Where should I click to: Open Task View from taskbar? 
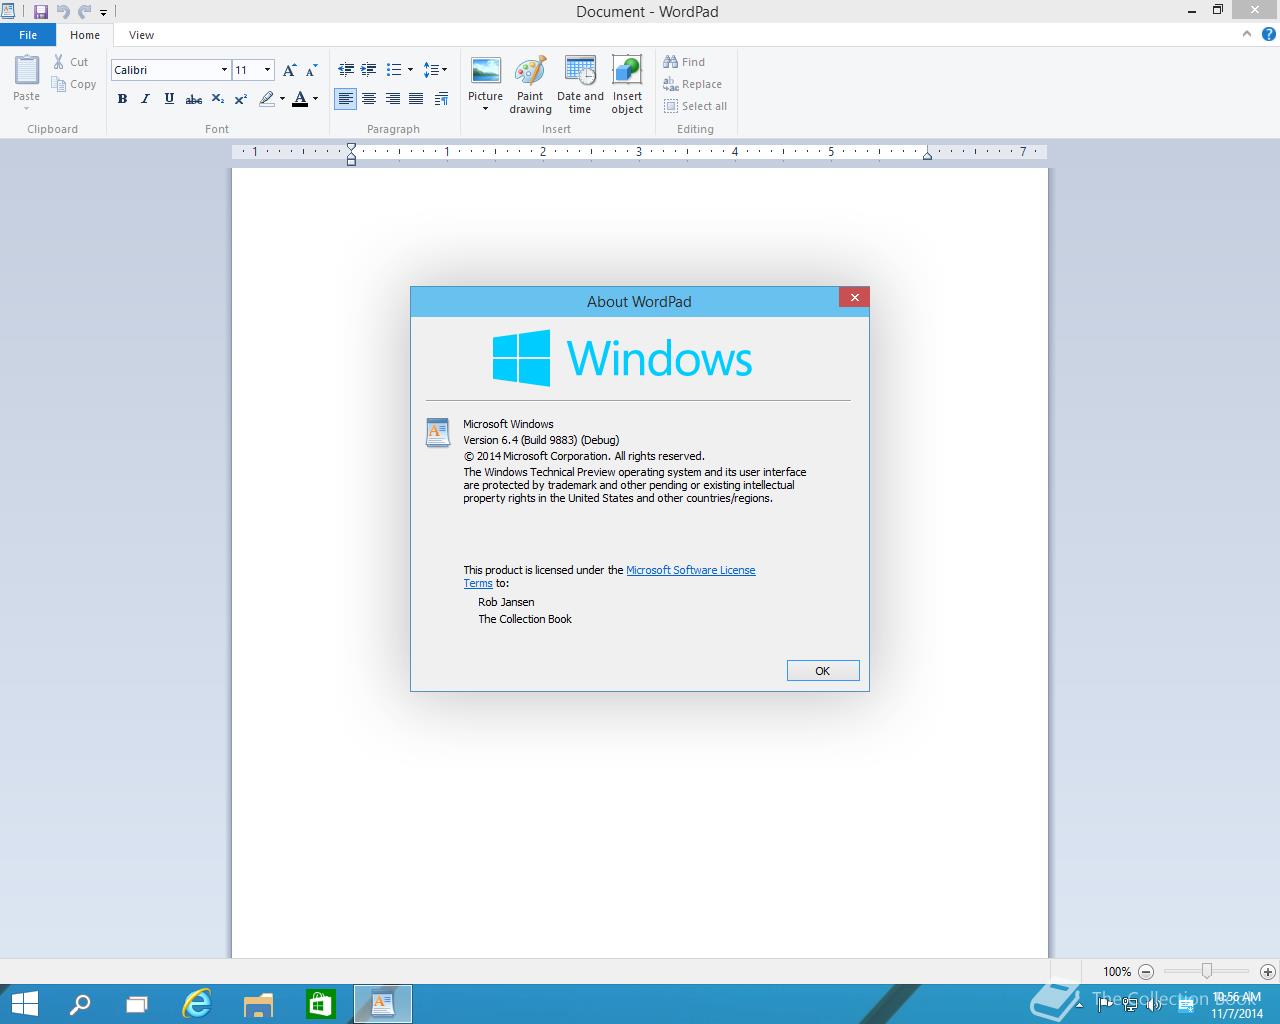click(136, 1004)
